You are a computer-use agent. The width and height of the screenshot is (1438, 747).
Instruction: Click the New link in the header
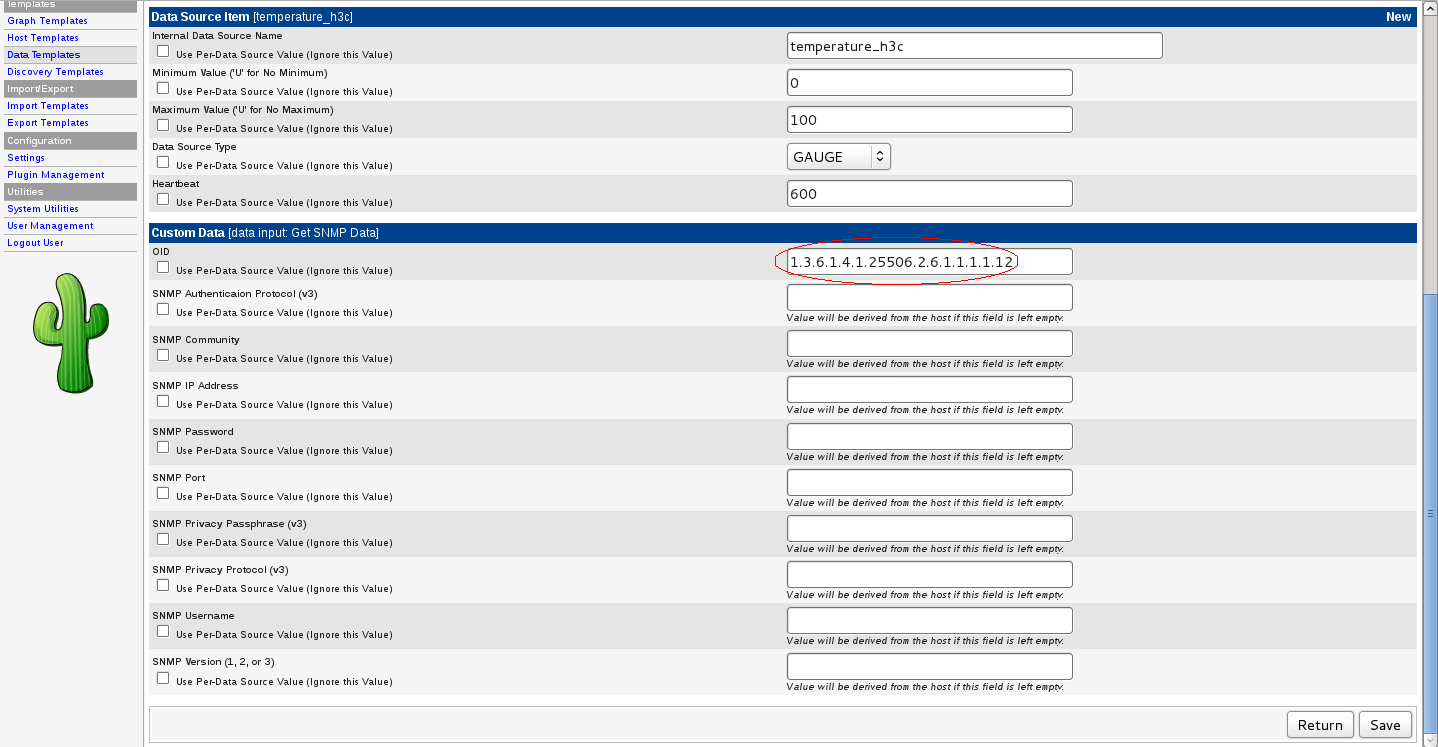[x=1398, y=16]
